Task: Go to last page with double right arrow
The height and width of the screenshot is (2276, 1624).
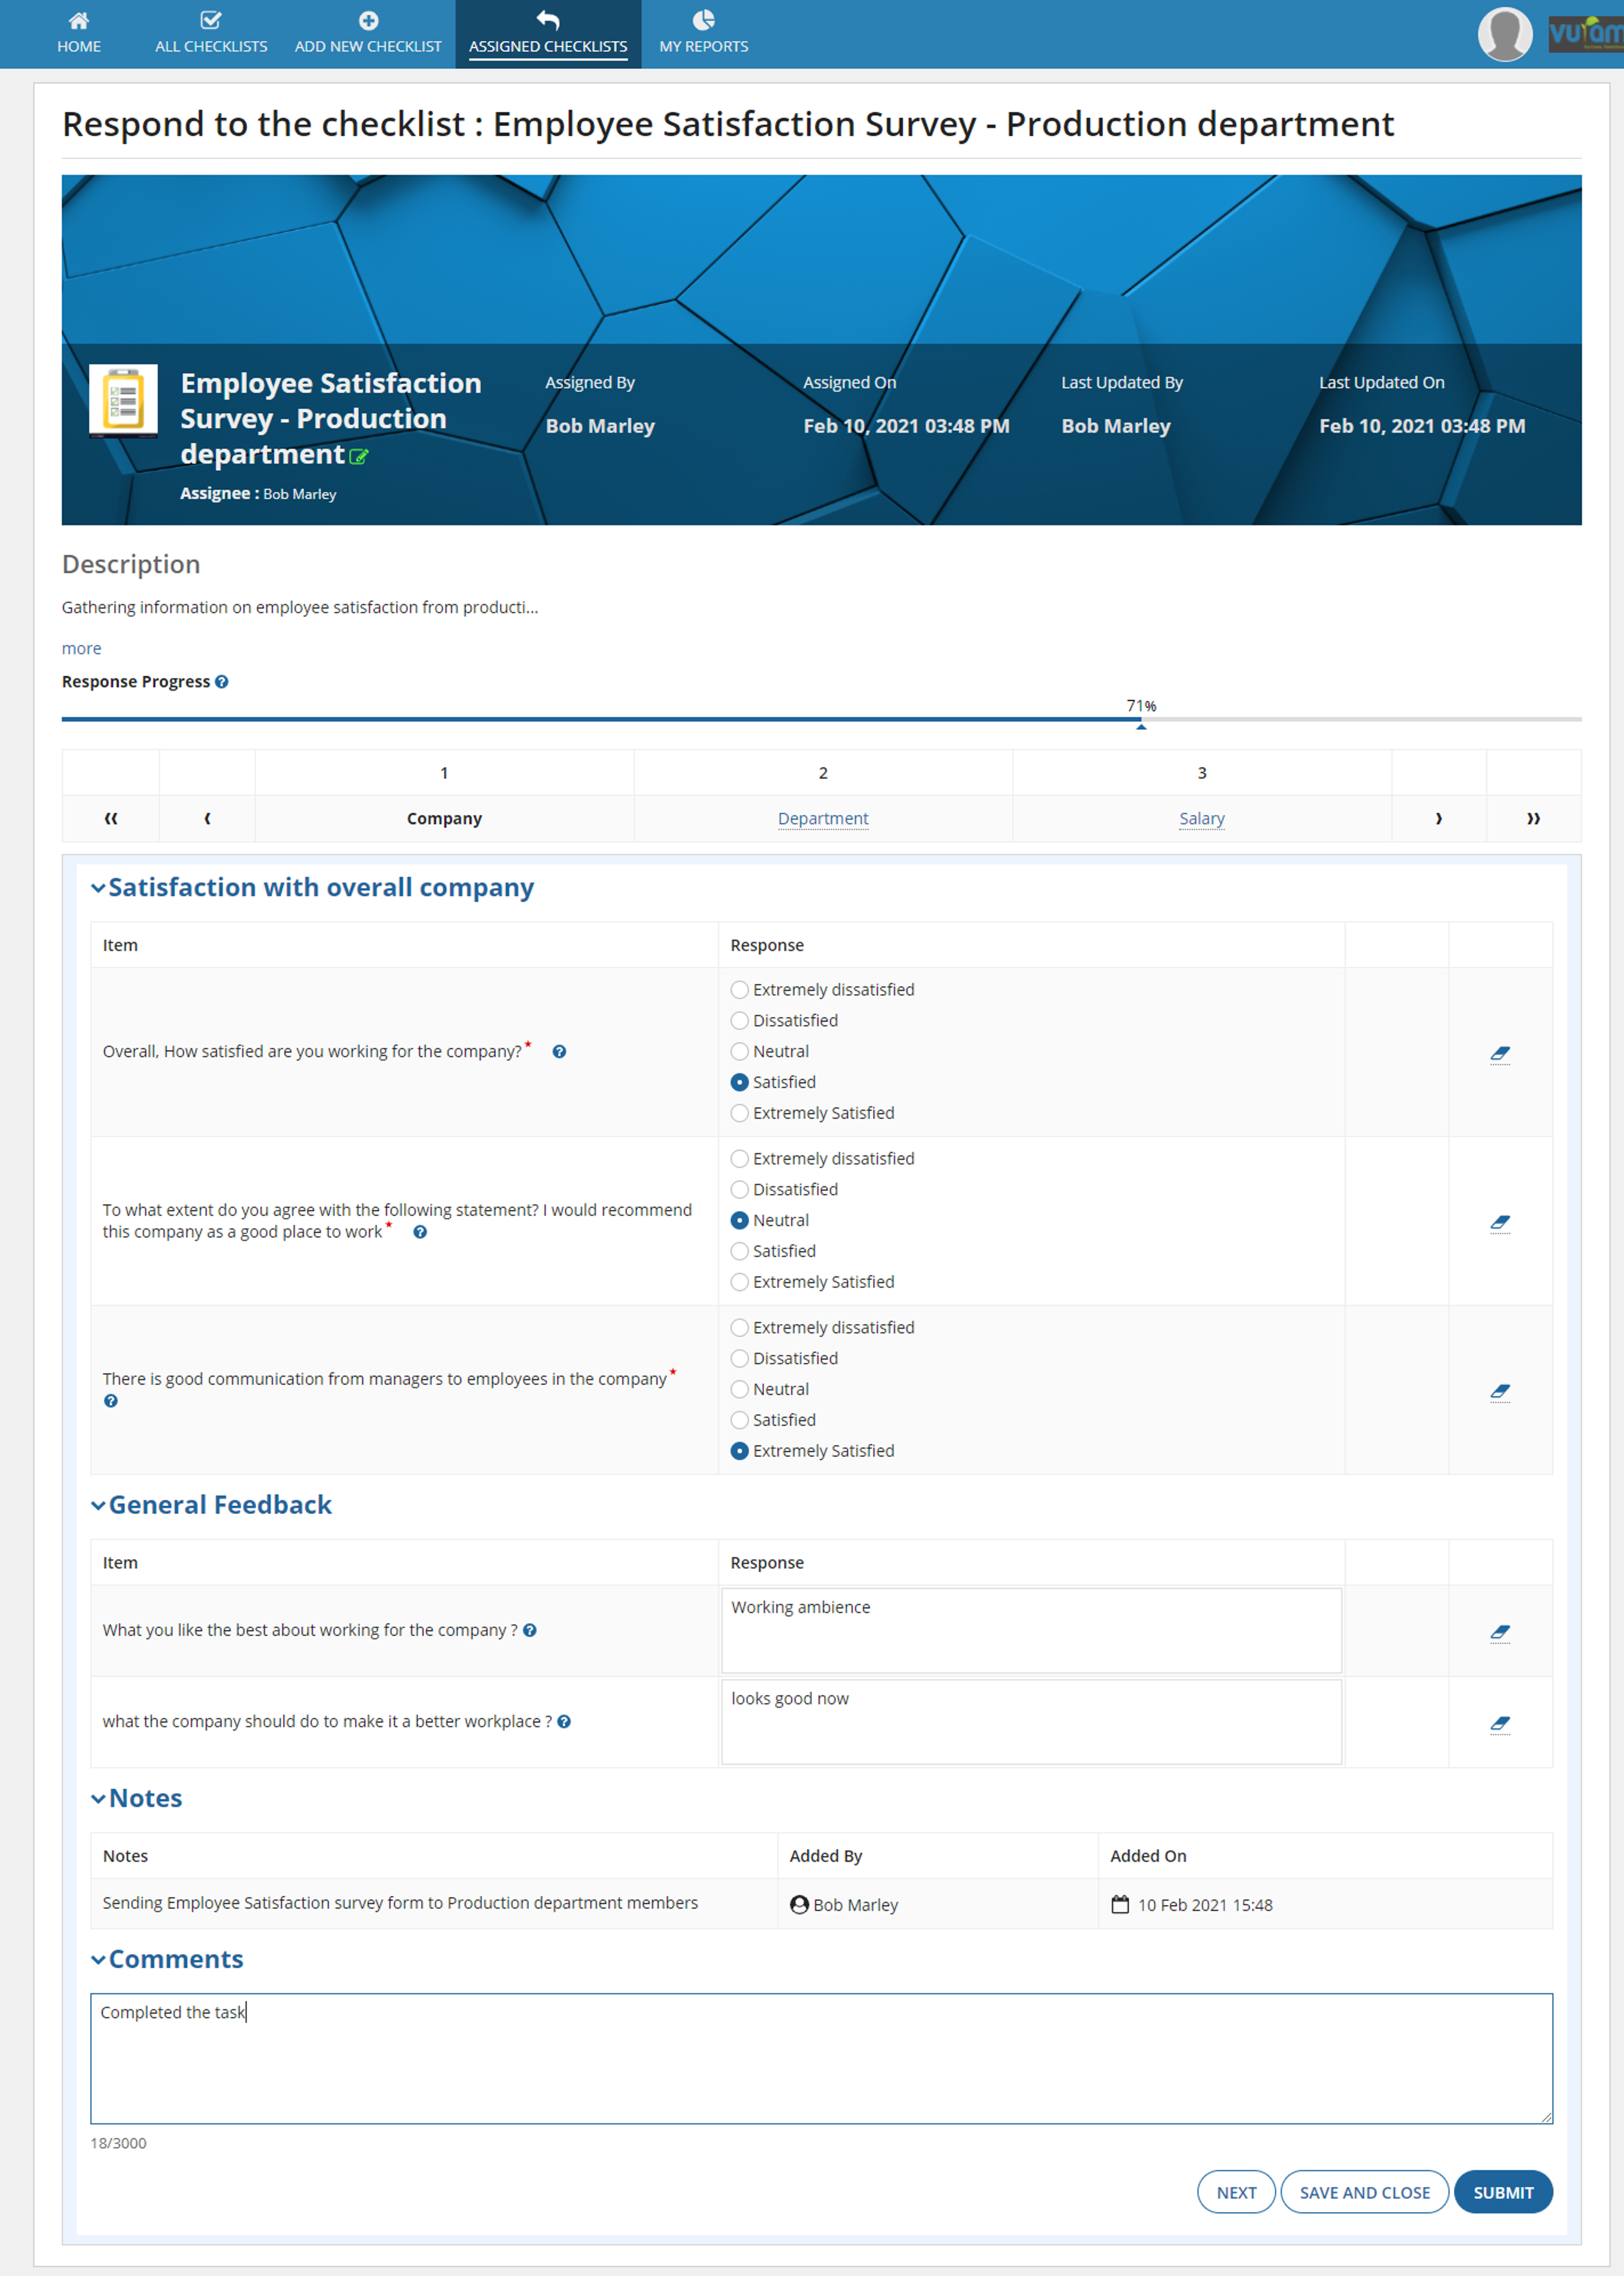Action: [1533, 819]
